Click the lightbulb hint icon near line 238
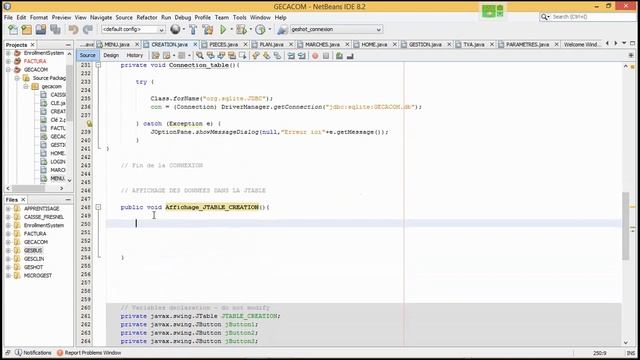 (89, 123)
